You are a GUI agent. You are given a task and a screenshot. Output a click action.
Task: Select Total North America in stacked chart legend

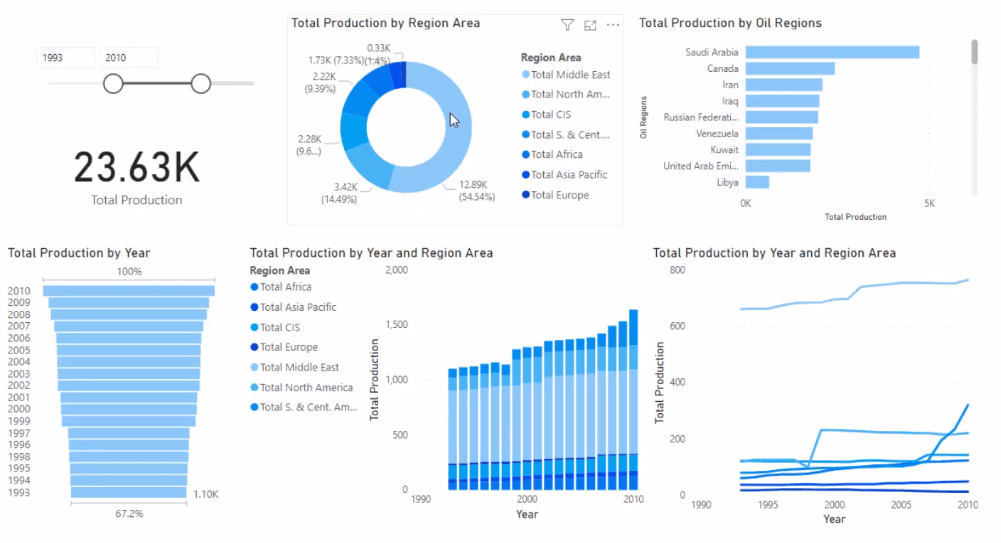click(x=301, y=387)
